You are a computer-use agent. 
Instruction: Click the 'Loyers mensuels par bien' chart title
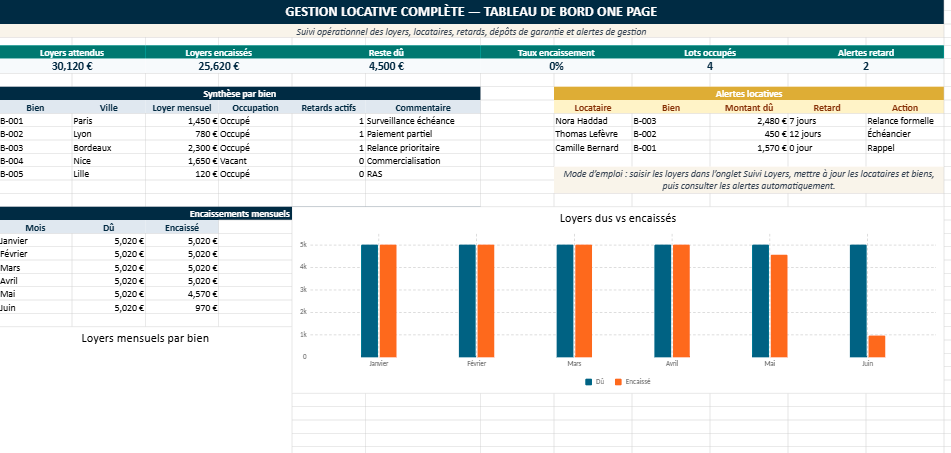[x=145, y=338]
